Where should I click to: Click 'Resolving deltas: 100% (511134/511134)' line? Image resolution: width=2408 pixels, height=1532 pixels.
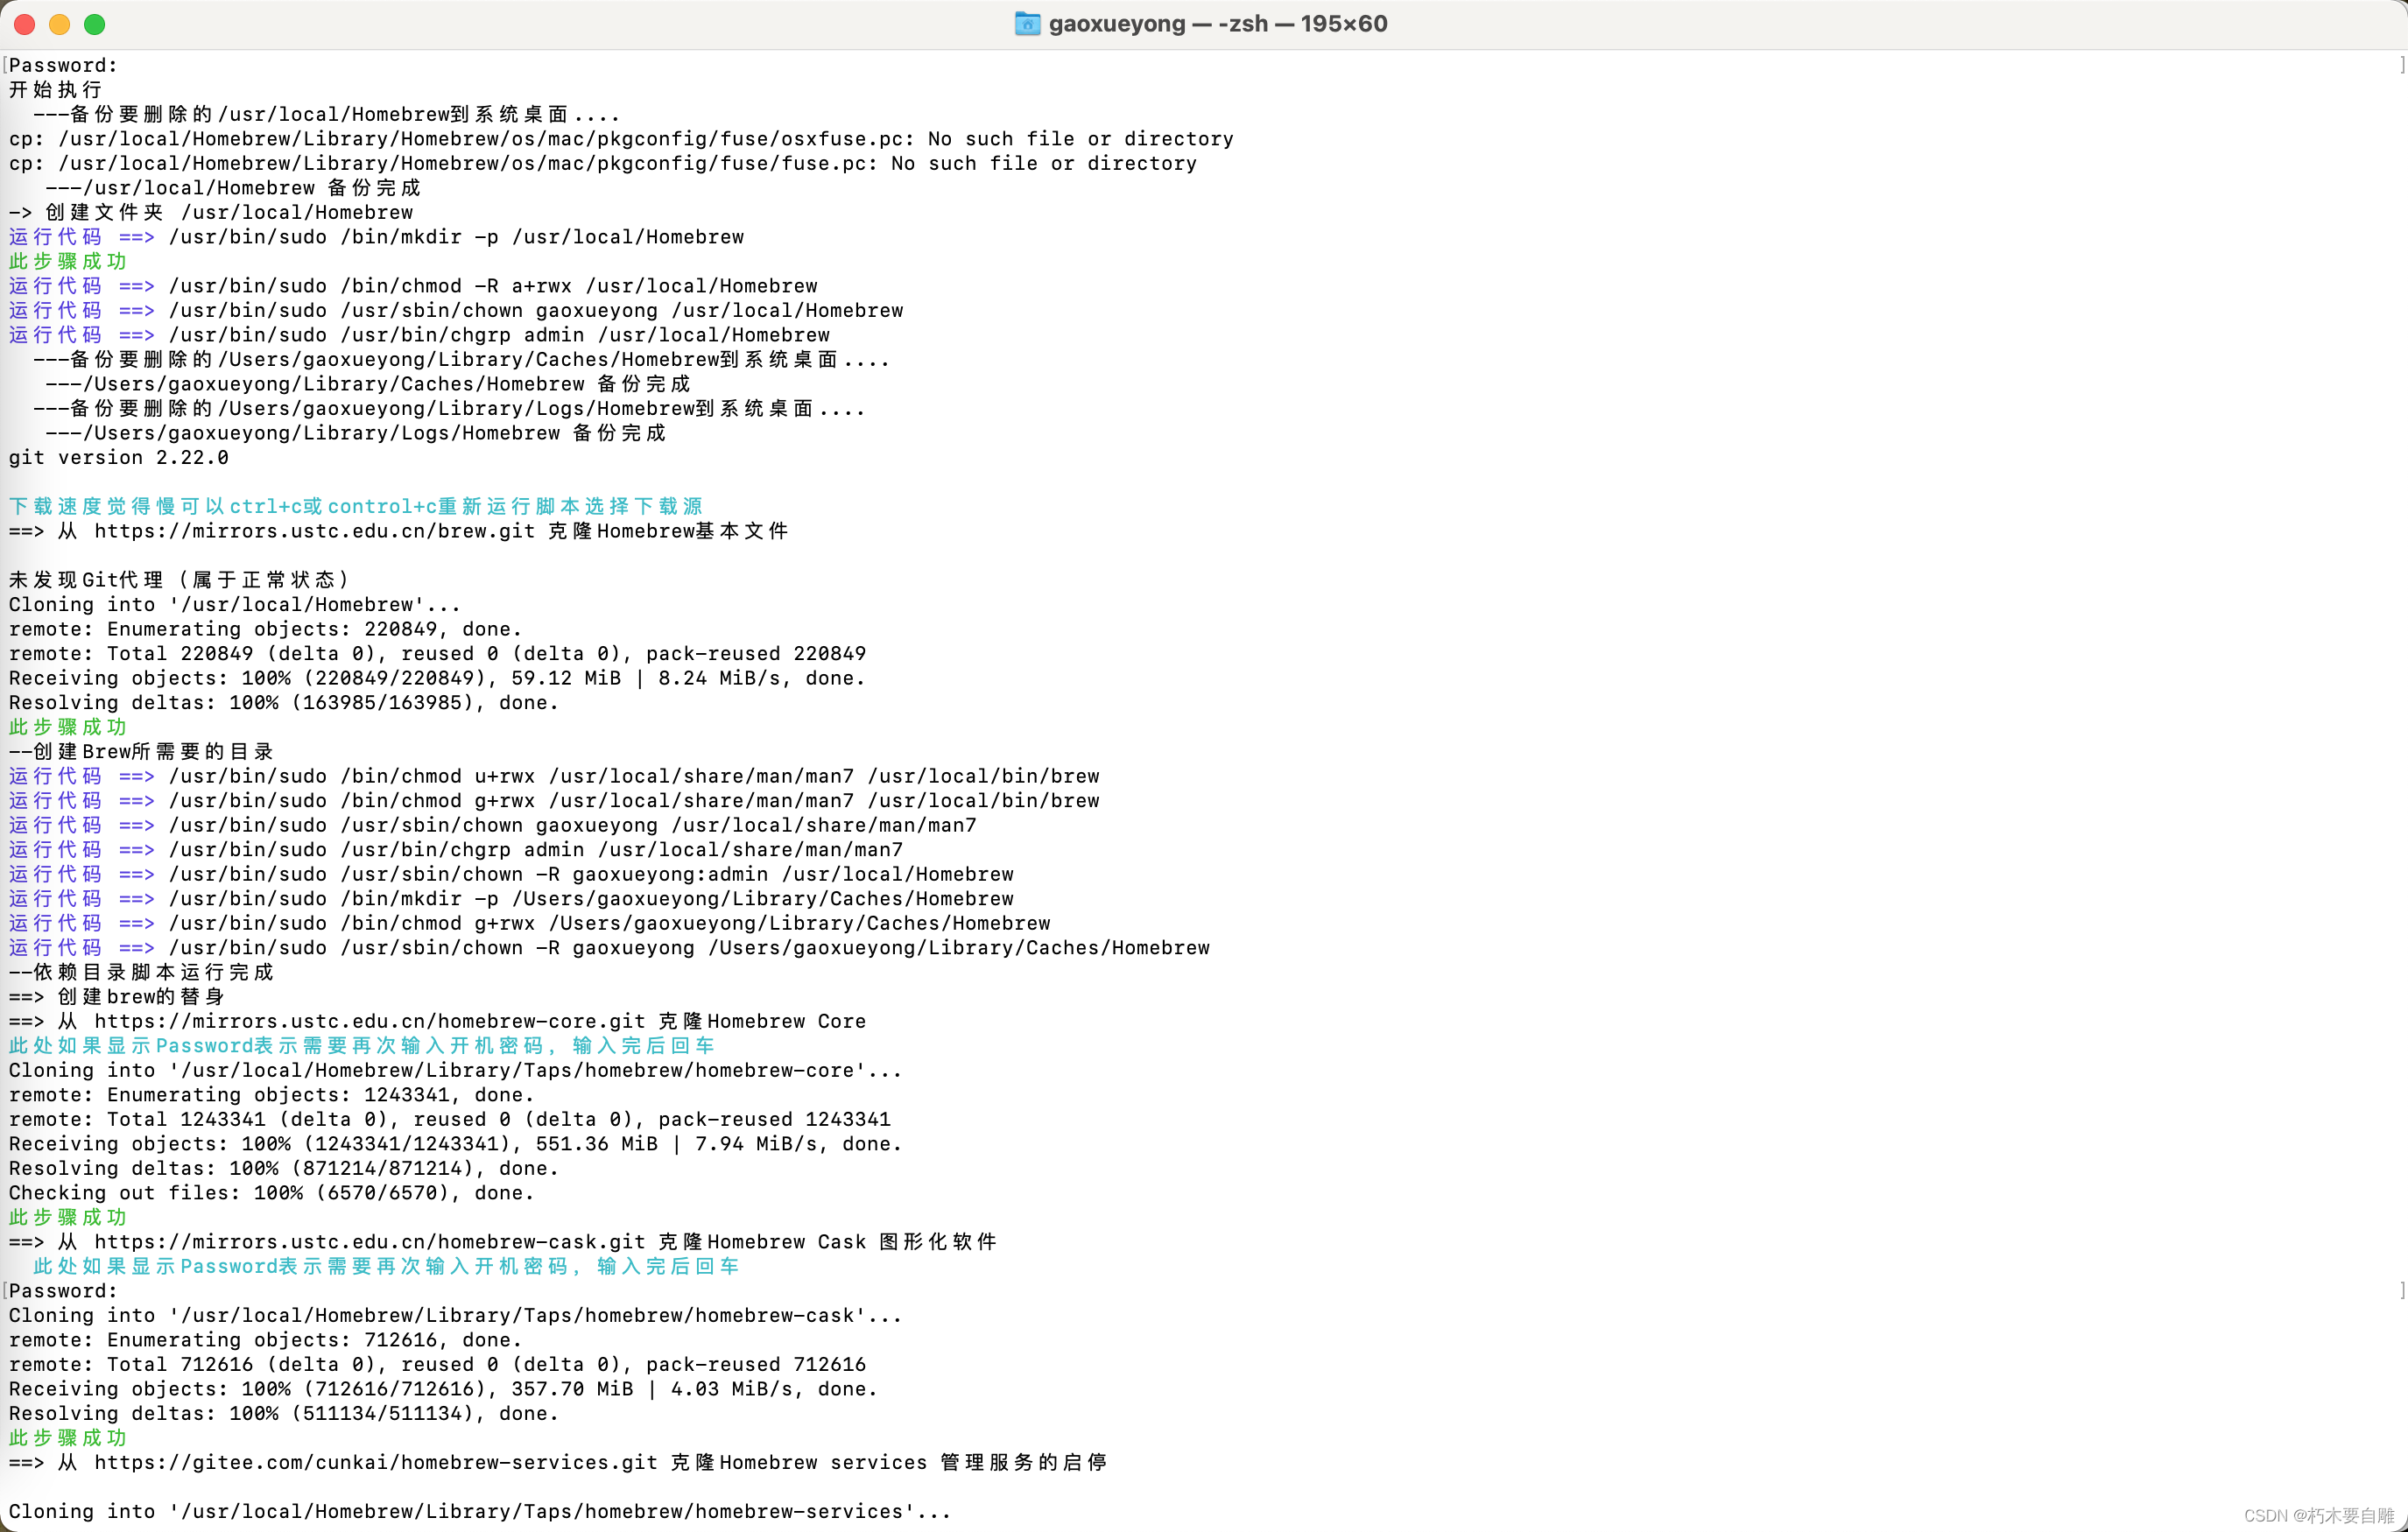tap(284, 1413)
